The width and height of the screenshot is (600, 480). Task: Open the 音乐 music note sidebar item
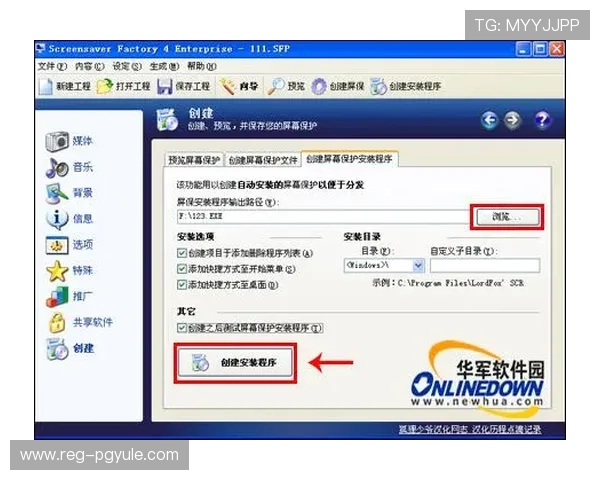pyautogui.click(x=57, y=168)
